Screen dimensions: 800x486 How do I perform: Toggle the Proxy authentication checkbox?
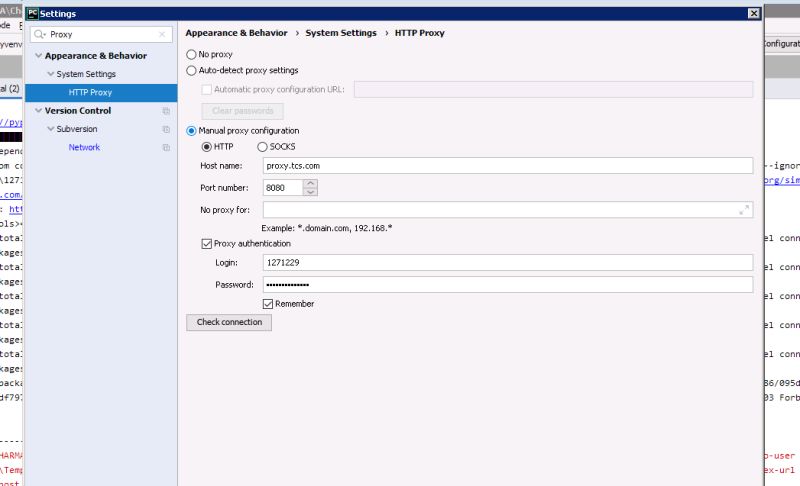207,244
